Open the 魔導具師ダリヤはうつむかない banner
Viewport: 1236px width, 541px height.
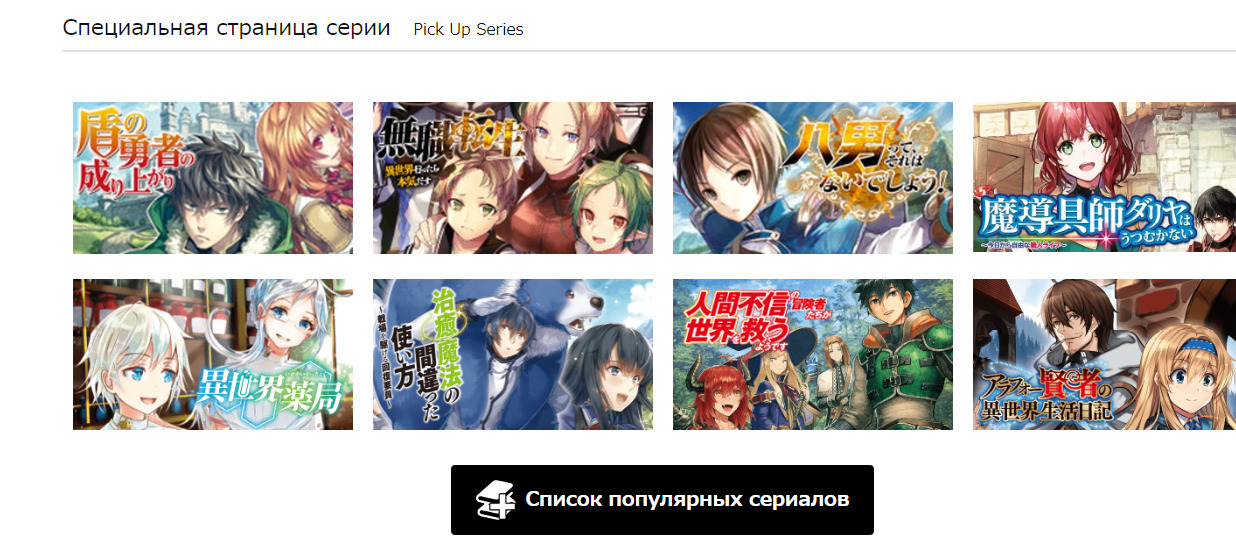pos(1104,178)
